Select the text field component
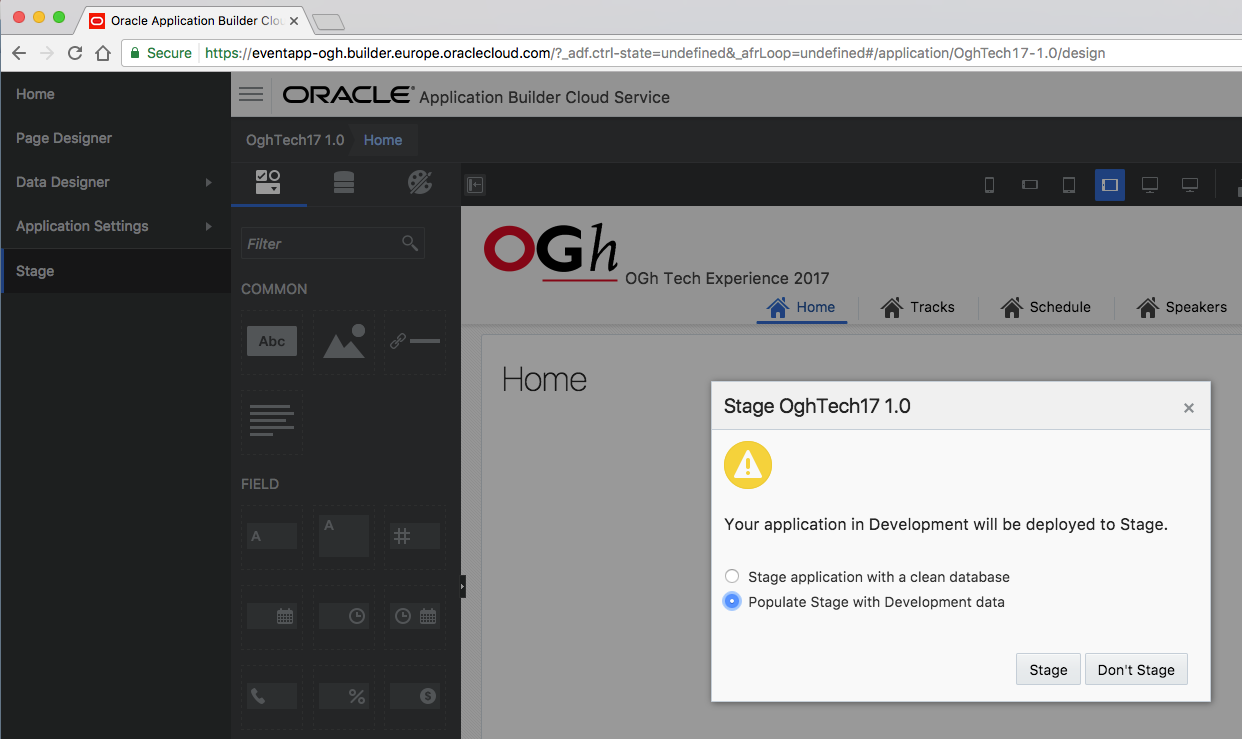 point(272,536)
